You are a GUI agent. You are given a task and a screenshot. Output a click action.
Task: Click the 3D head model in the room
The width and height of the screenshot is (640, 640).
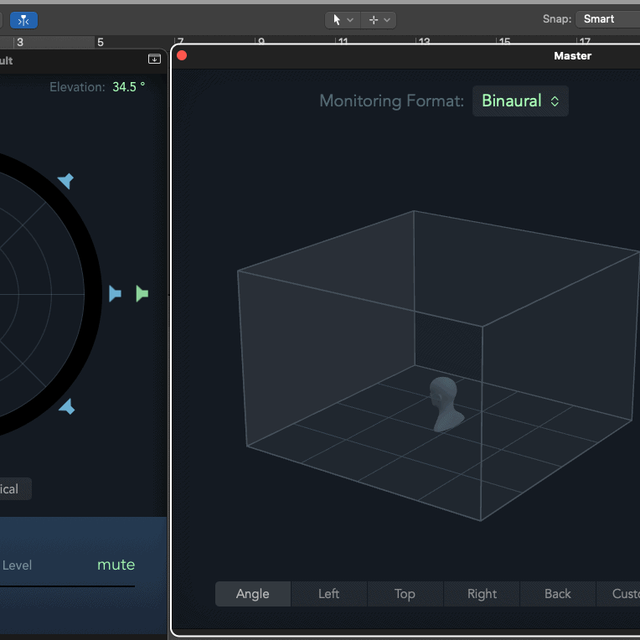pos(446,404)
